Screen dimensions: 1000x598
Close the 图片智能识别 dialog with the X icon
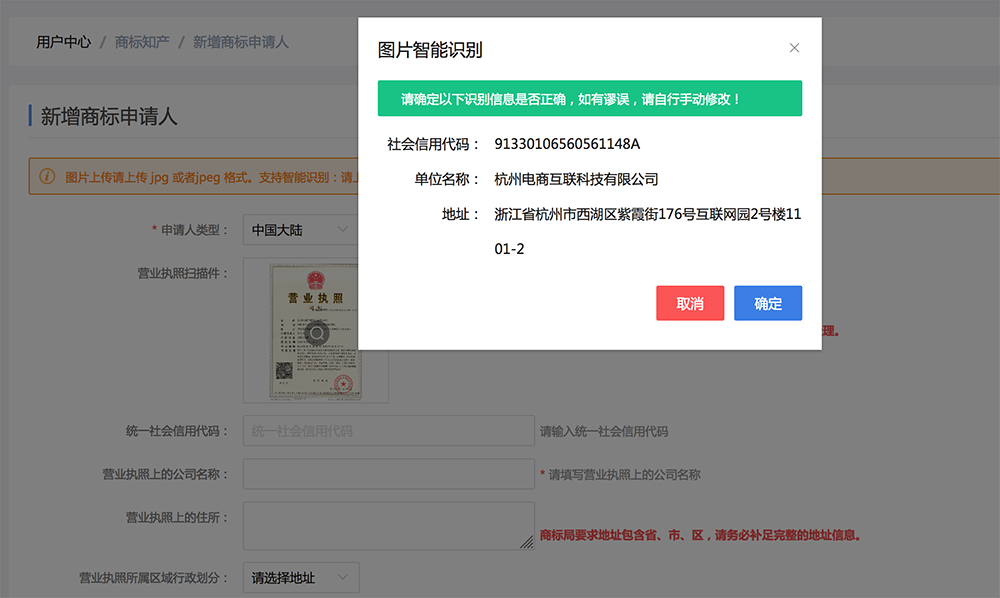(794, 48)
